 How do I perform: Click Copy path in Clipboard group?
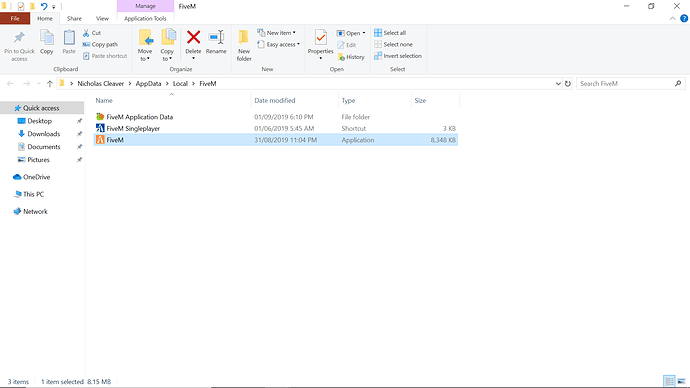tap(100, 44)
